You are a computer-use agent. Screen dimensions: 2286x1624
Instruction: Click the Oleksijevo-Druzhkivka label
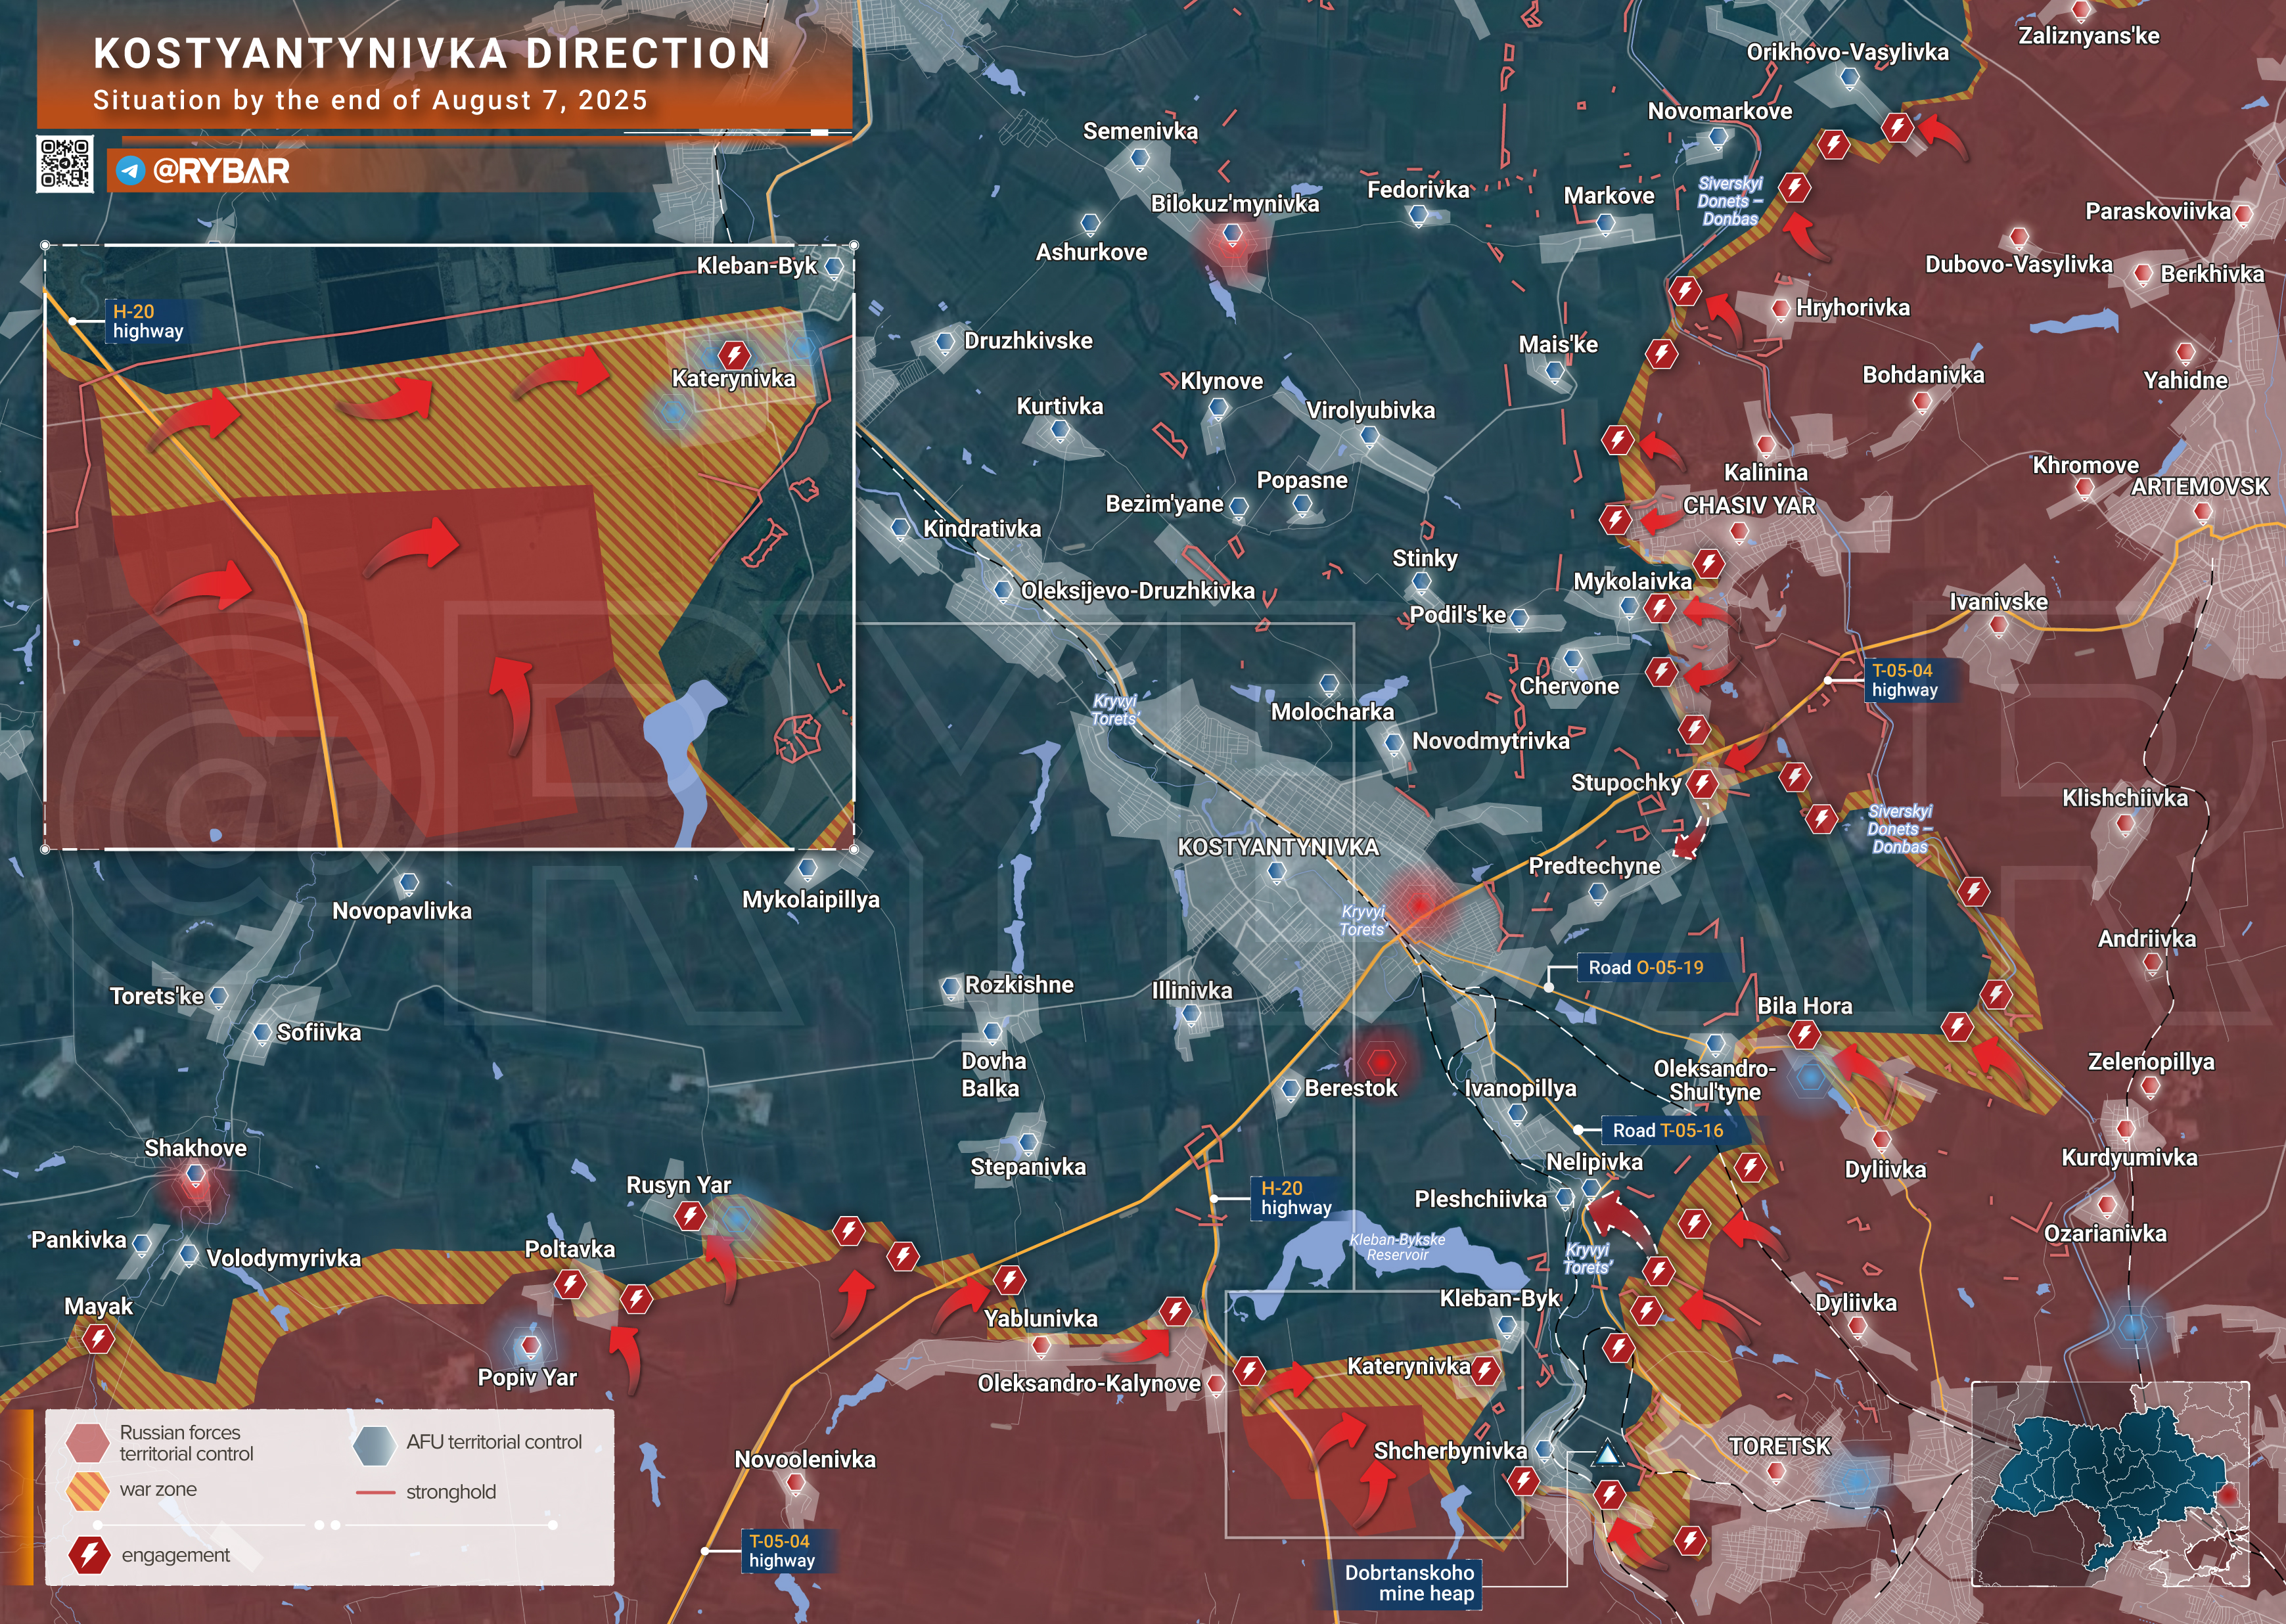tap(1137, 591)
